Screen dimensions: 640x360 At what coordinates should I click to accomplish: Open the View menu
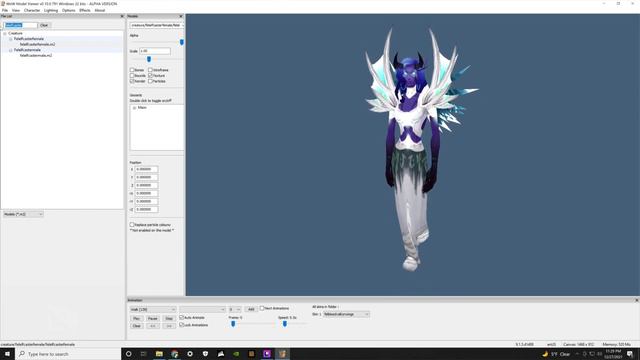coord(16,10)
